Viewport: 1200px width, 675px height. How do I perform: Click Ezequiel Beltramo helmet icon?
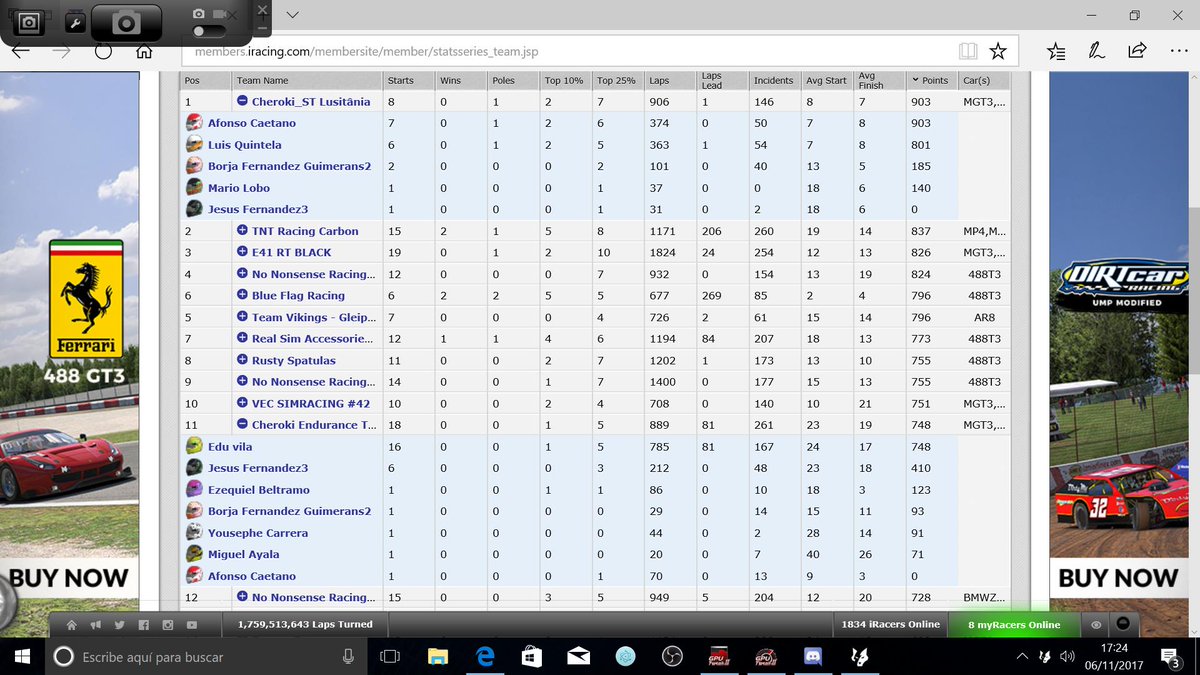tap(195, 490)
